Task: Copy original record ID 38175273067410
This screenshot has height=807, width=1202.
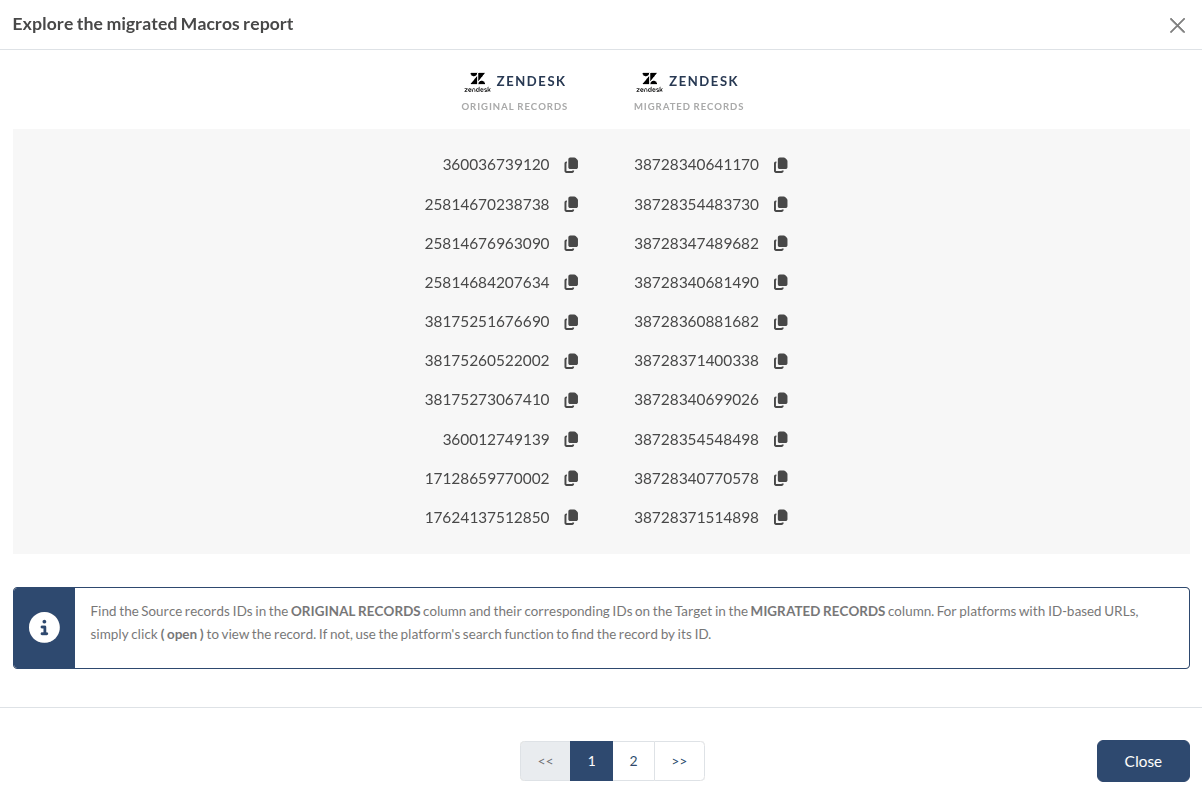Action: (571, 400)
